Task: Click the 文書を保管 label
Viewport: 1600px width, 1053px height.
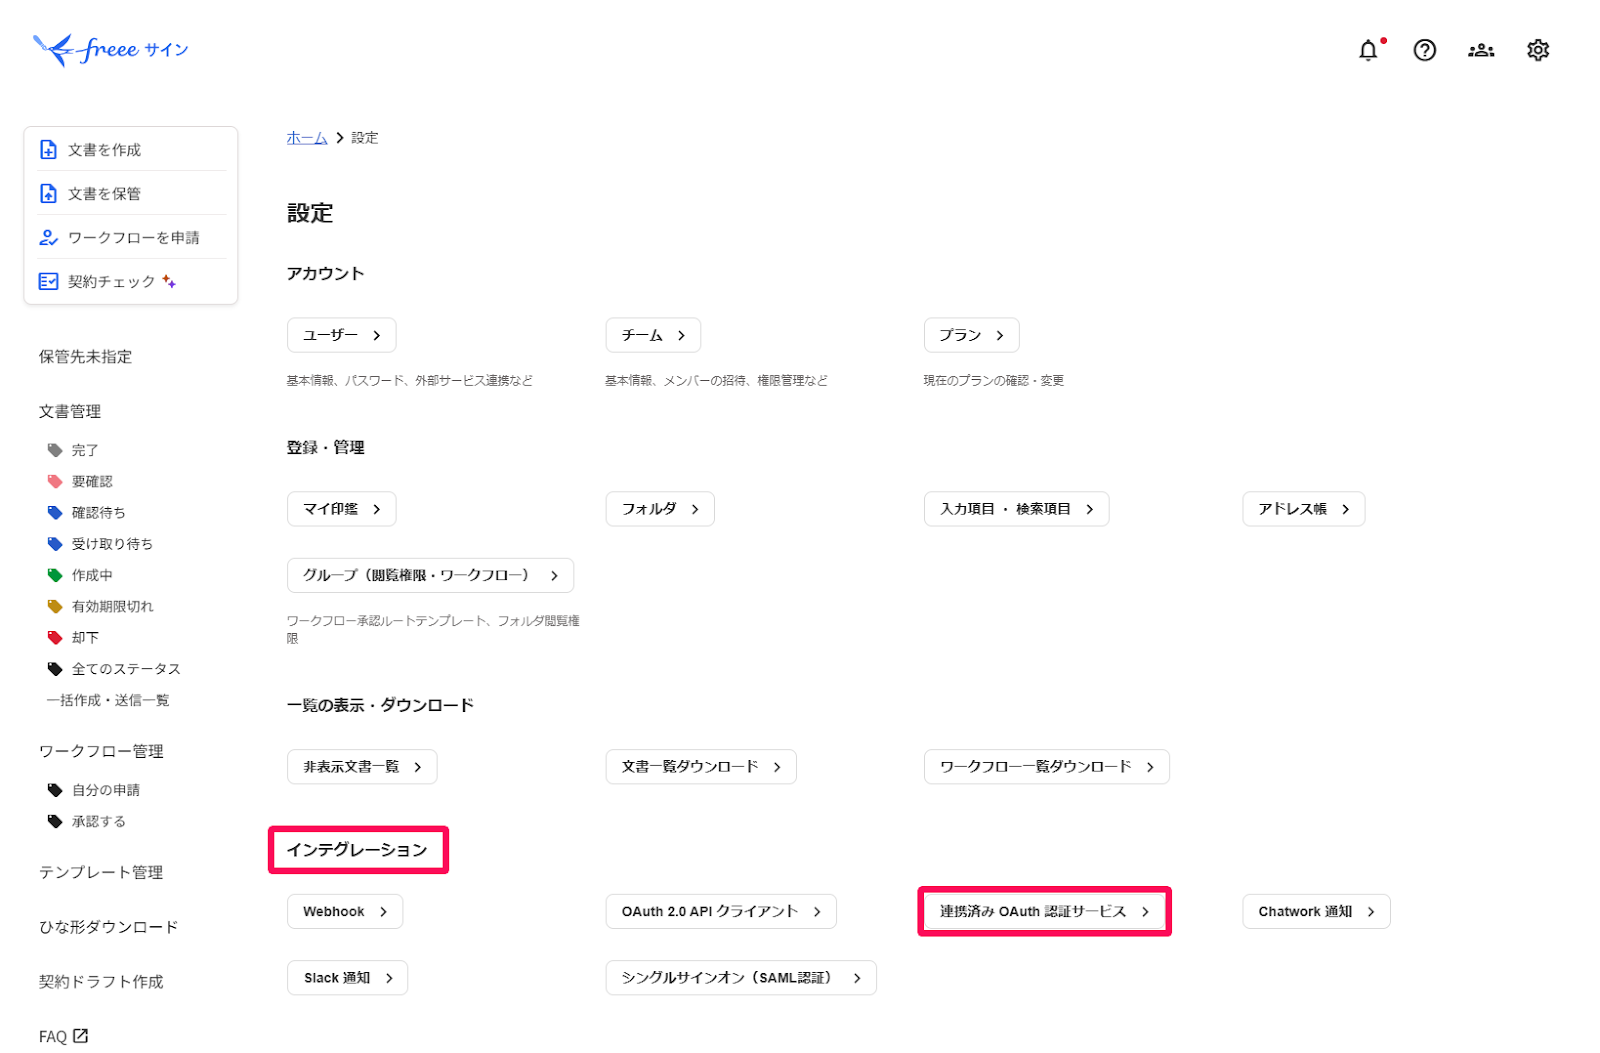Action: coord(104,194)
